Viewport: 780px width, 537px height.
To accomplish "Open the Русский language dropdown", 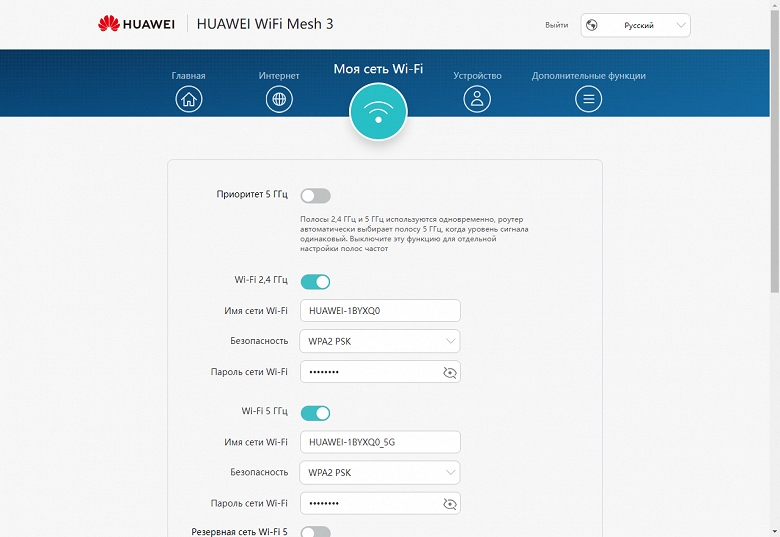I will click(x=635, y=25).
